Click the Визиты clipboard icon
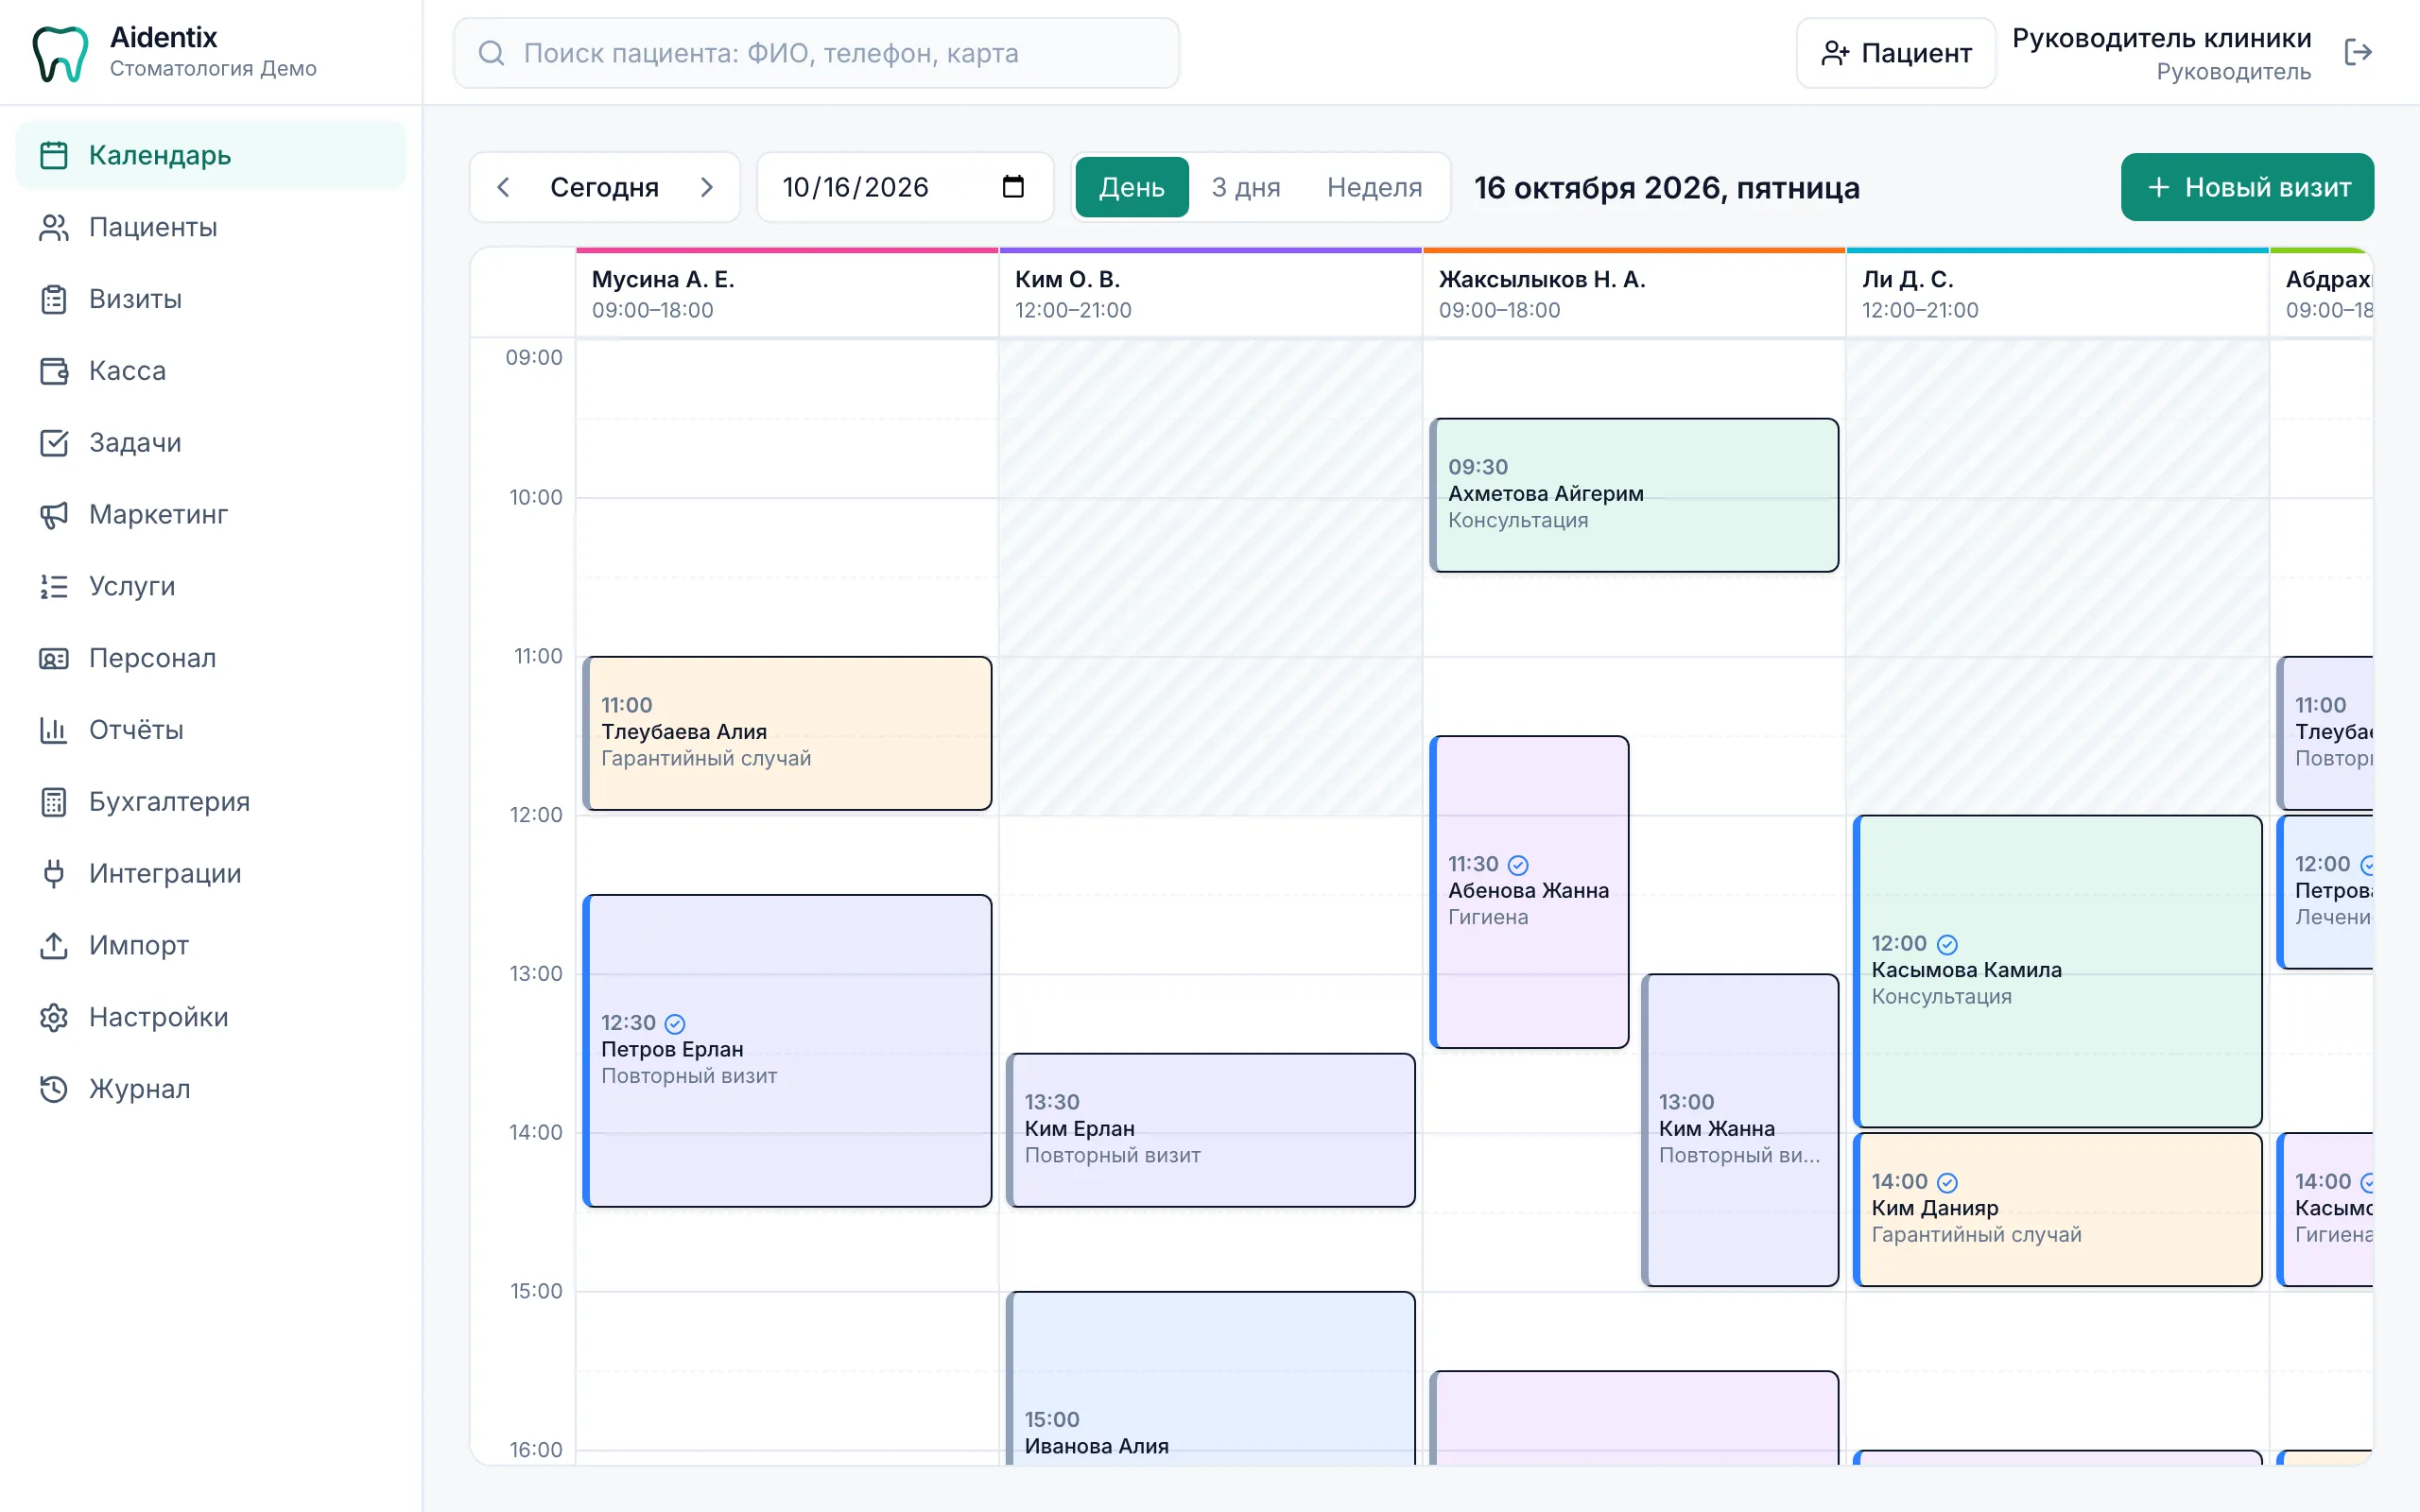This screenshot has width=2420, height=1512. click(54, 299)
